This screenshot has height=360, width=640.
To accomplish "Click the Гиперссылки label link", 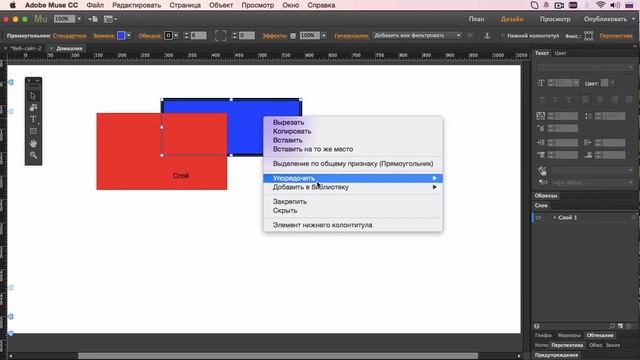I will [351, 36].
